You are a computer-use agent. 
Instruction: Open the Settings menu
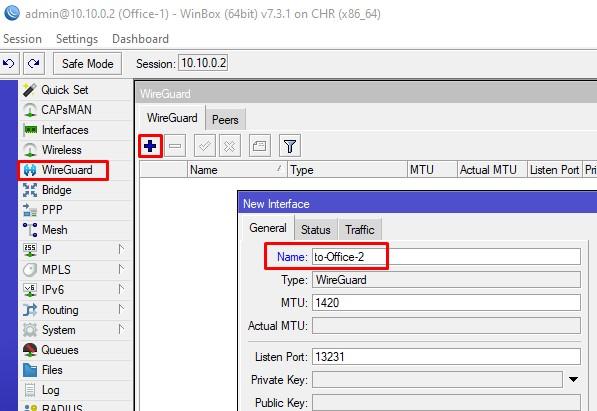pos(77,39)
